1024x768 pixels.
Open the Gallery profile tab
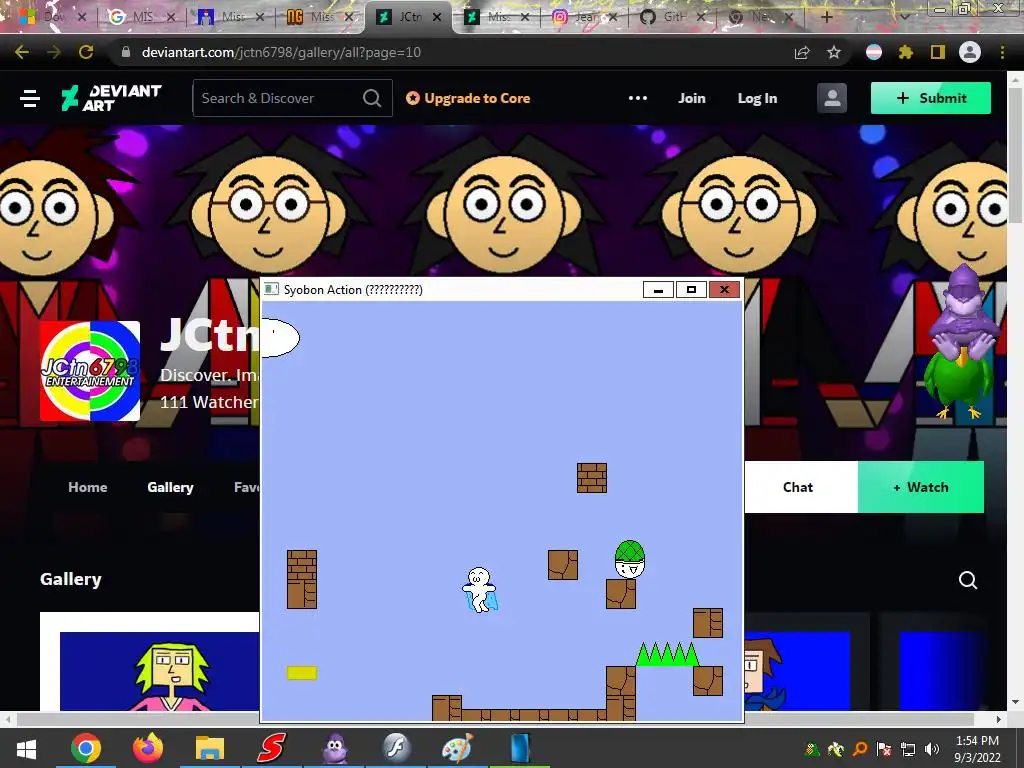tap(170, 487)
